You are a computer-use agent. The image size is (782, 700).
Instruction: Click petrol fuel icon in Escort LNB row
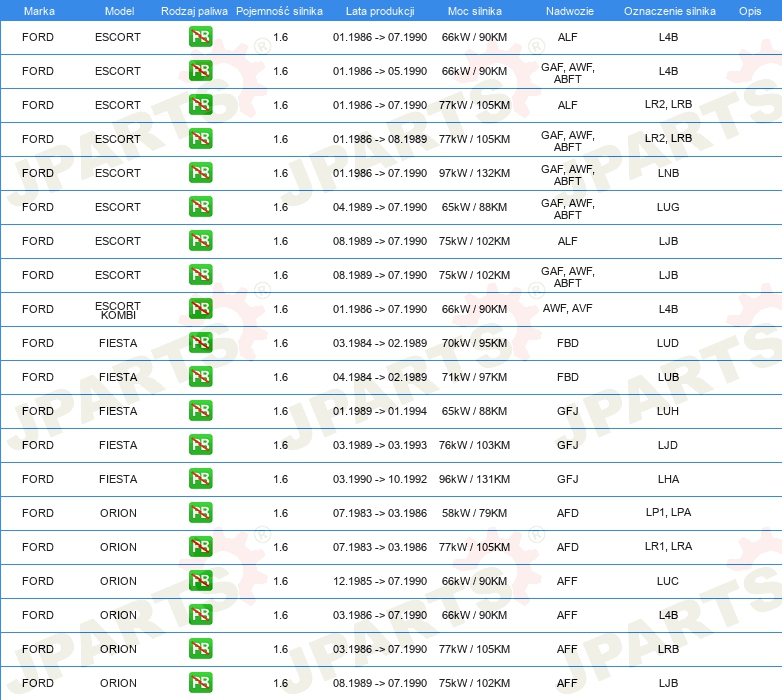[x=200, y=173]
